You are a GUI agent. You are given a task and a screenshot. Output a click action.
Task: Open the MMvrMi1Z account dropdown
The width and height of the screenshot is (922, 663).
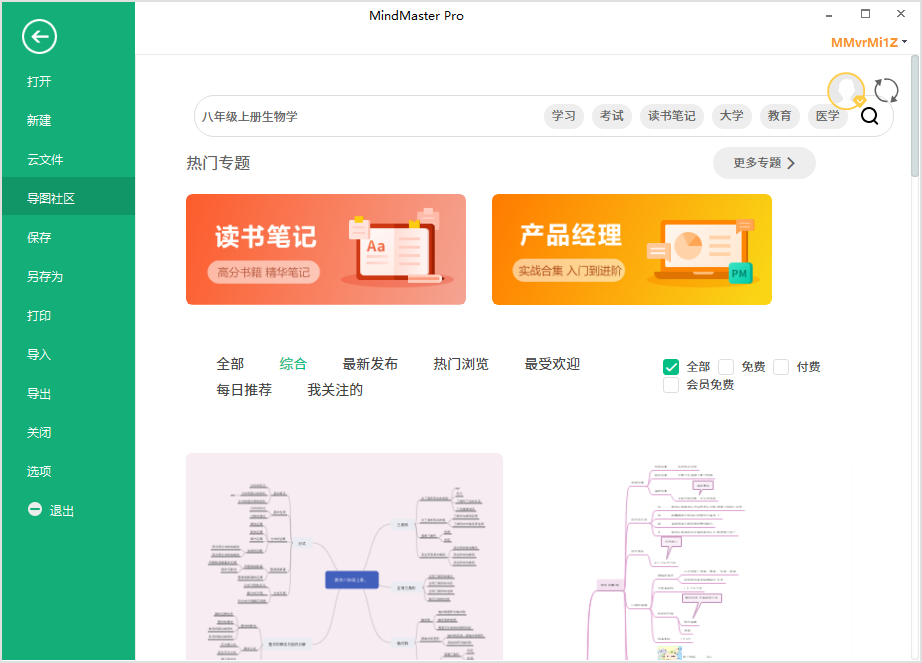click(868, 42)
